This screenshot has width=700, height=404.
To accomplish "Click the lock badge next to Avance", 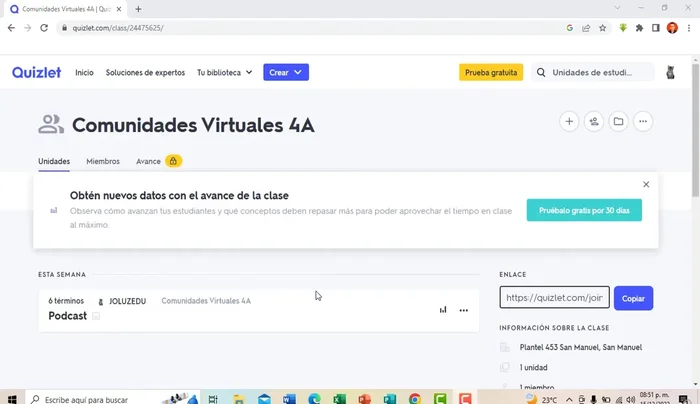I will [x=173, y=161].
